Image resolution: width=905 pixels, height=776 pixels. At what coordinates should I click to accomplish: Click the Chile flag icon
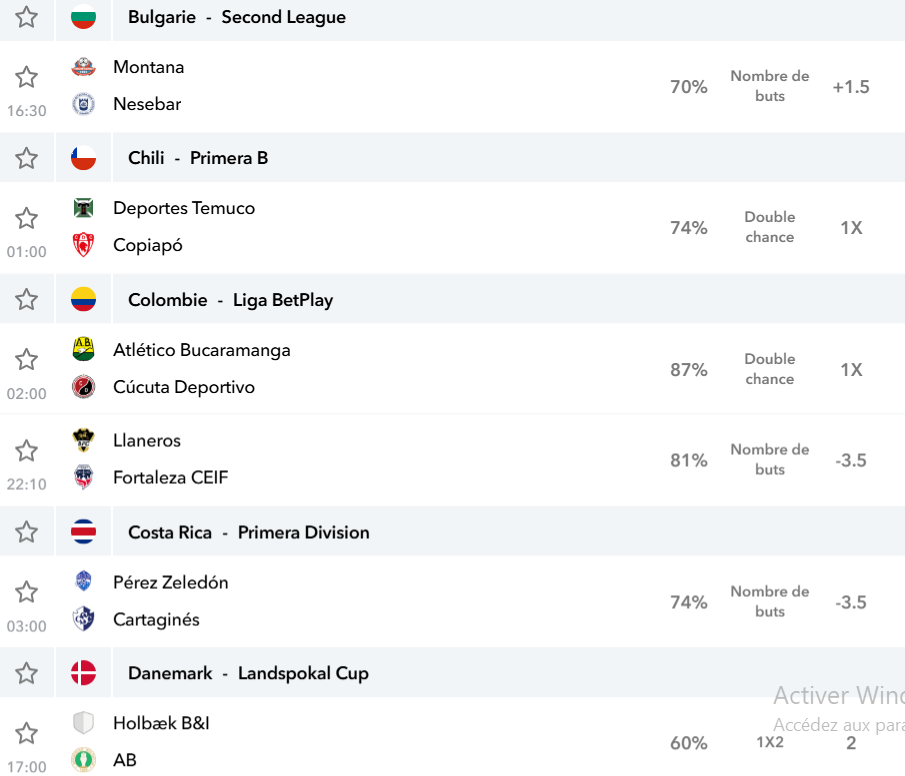tap(83, 158)
